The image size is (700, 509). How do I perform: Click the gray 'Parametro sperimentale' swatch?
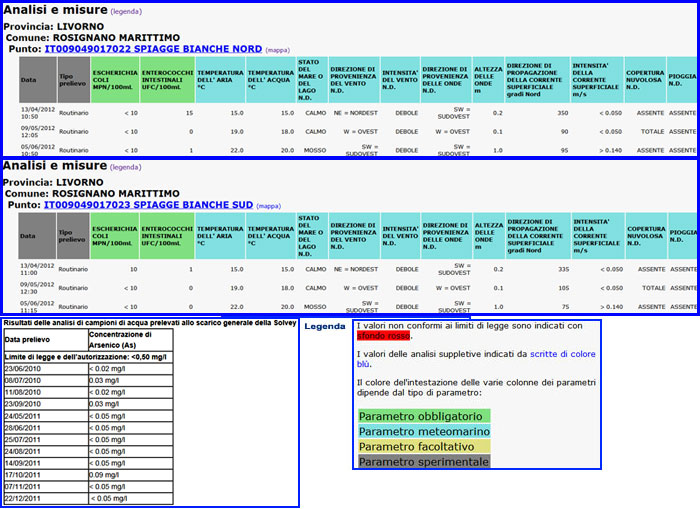coord(424,462)
